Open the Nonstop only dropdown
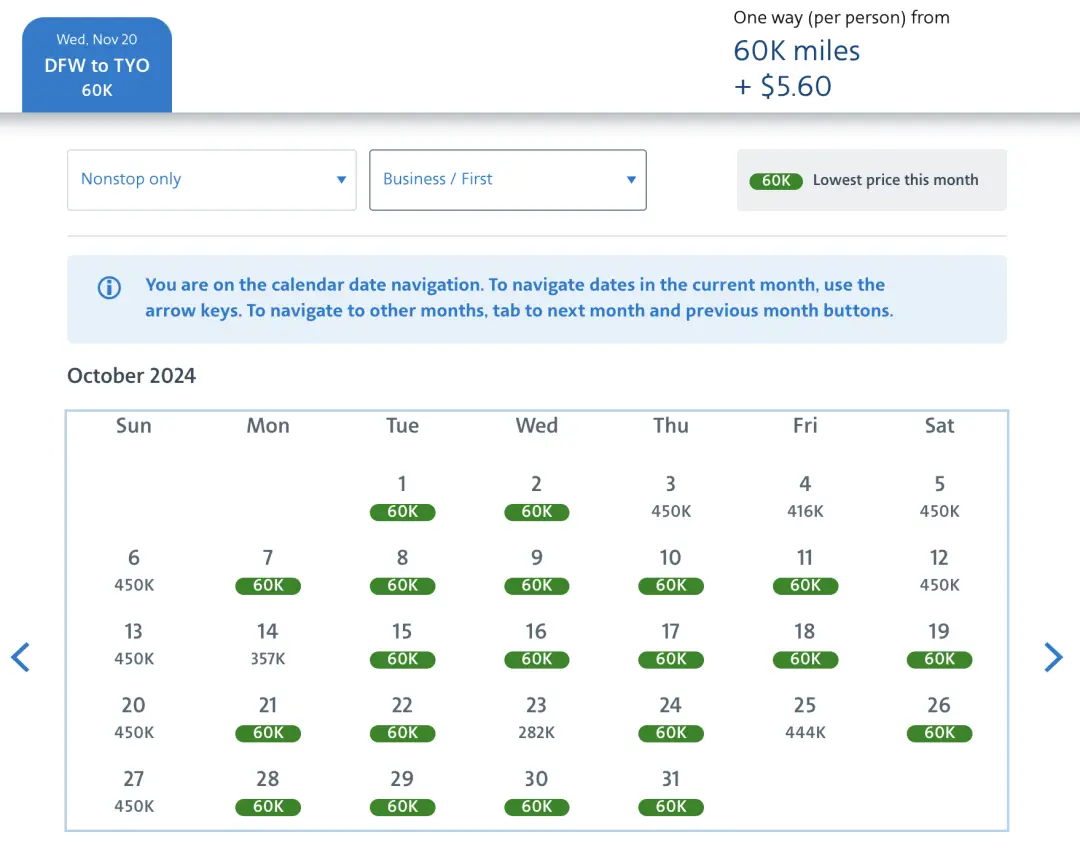Image resolution: width=1080 pixels, height=853 pixels. pos(212,180)
